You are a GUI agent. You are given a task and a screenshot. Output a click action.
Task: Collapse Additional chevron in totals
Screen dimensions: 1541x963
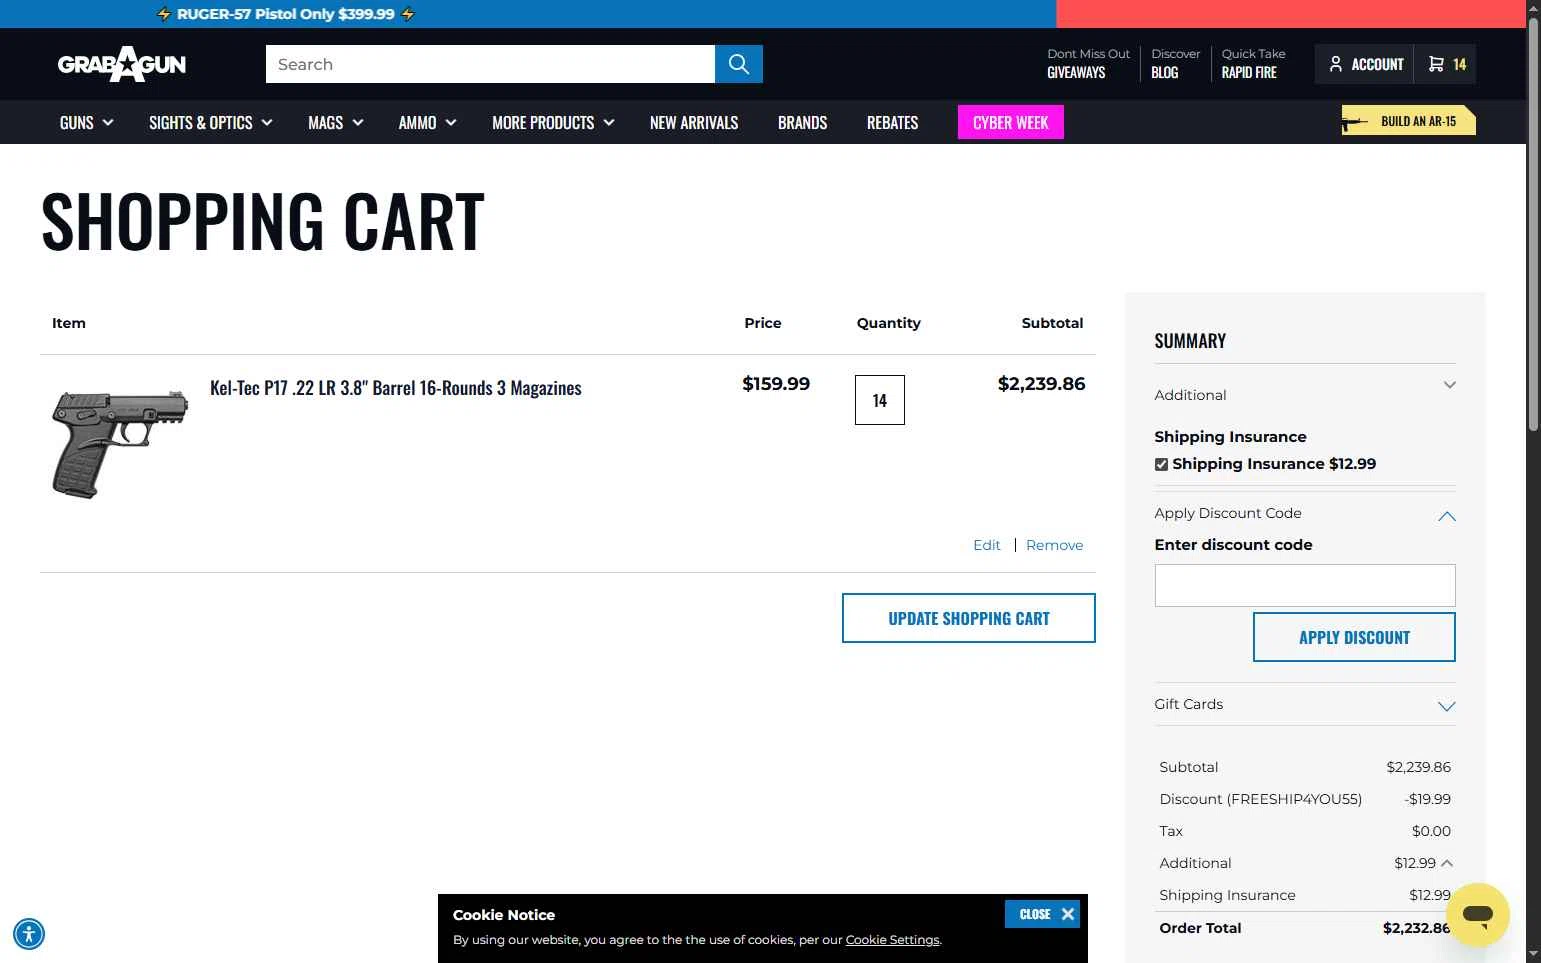1447,863
